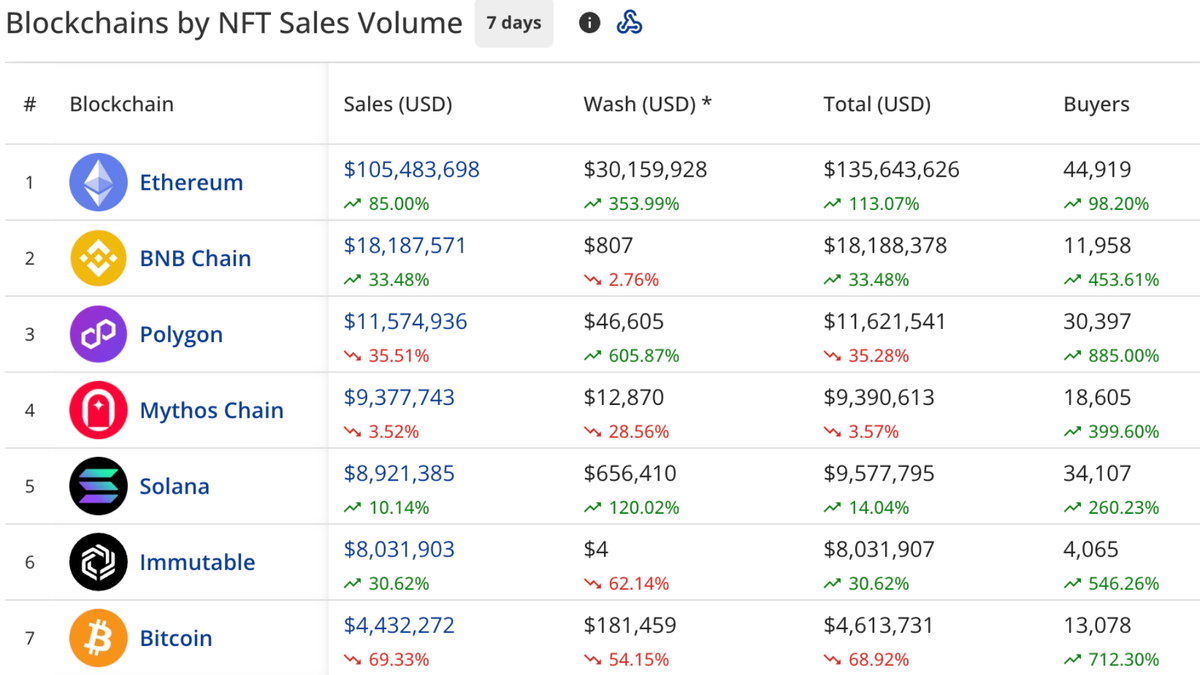This screenshot has width=1200, height=675.
Task: Open the BNB Chain blockchain link
Action: 195,259
